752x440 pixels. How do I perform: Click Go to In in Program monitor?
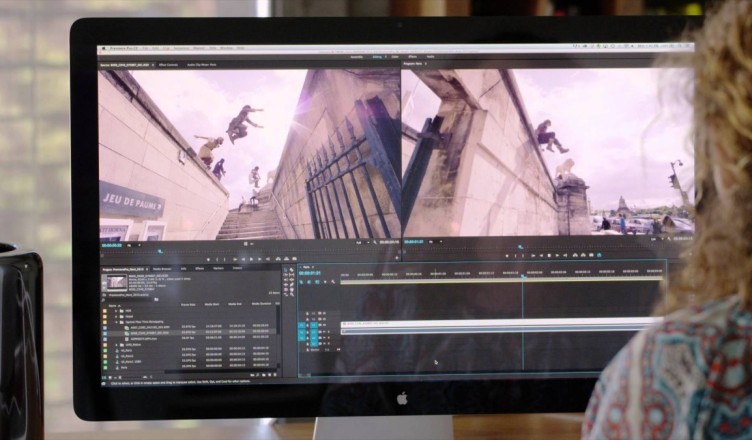(533, 255)
